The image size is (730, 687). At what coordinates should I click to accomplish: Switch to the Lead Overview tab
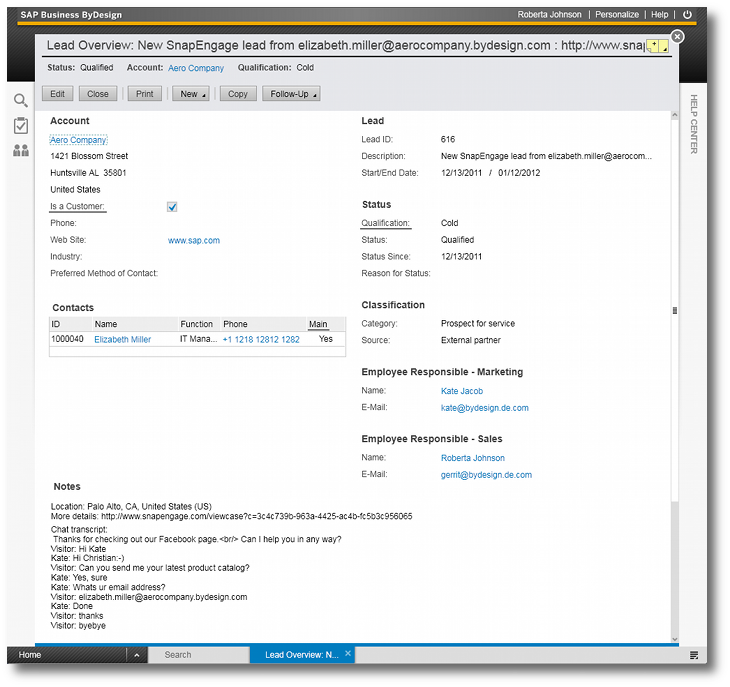301,655
